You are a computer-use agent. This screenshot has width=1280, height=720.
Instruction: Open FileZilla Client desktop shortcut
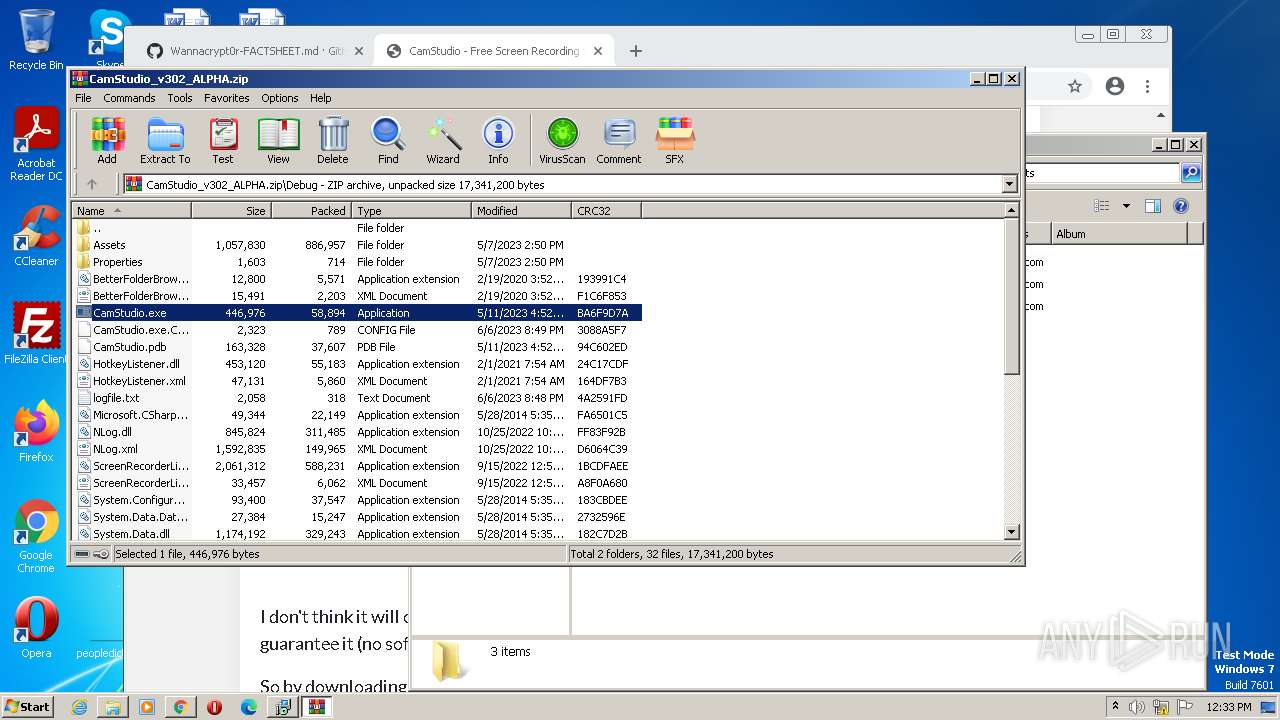click(x=36, y=334)
